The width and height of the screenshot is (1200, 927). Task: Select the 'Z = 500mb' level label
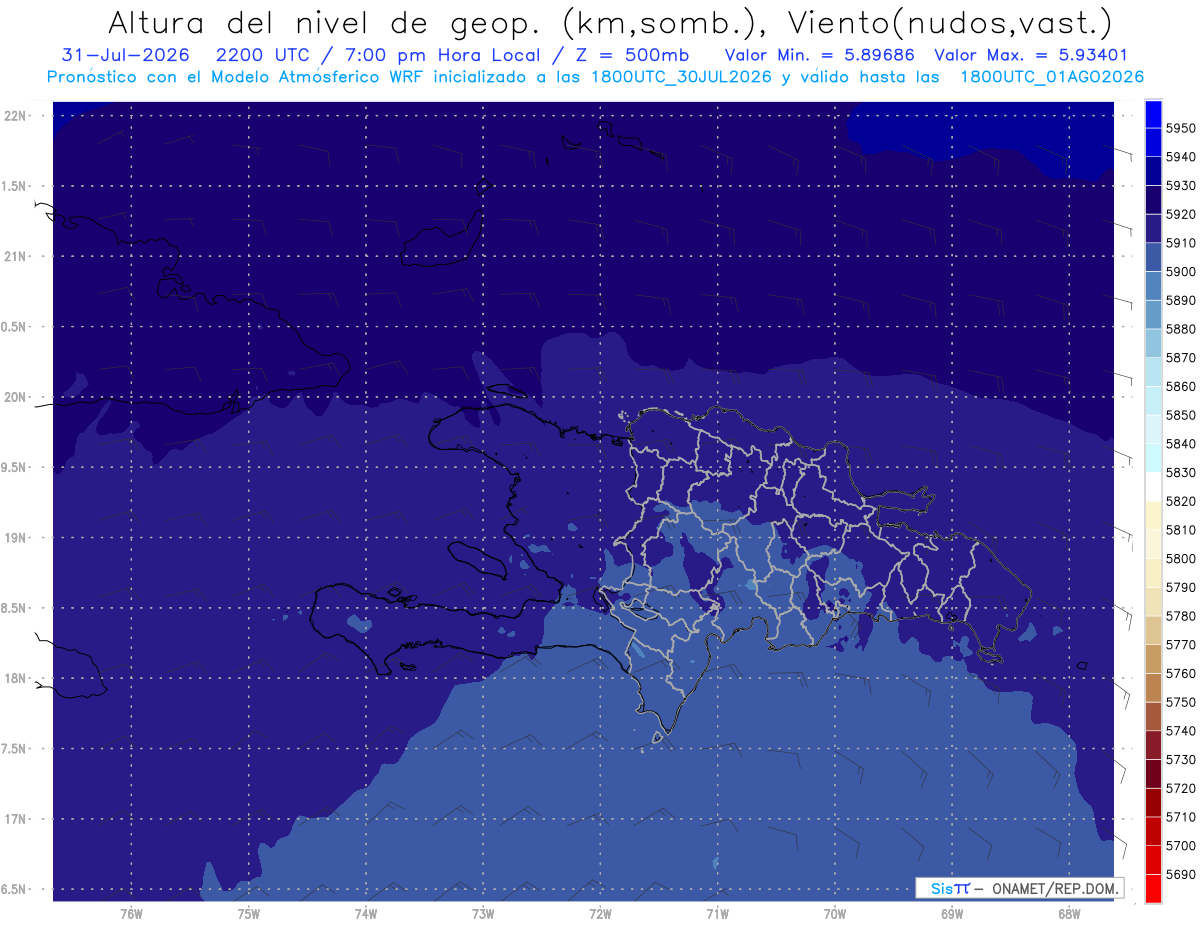coord(632,55)
